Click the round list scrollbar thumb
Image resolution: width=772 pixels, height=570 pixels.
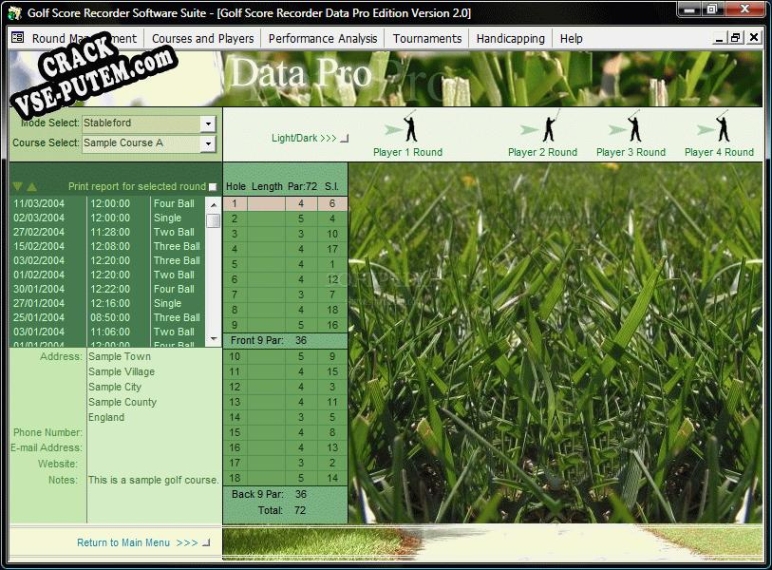(213, 221)
